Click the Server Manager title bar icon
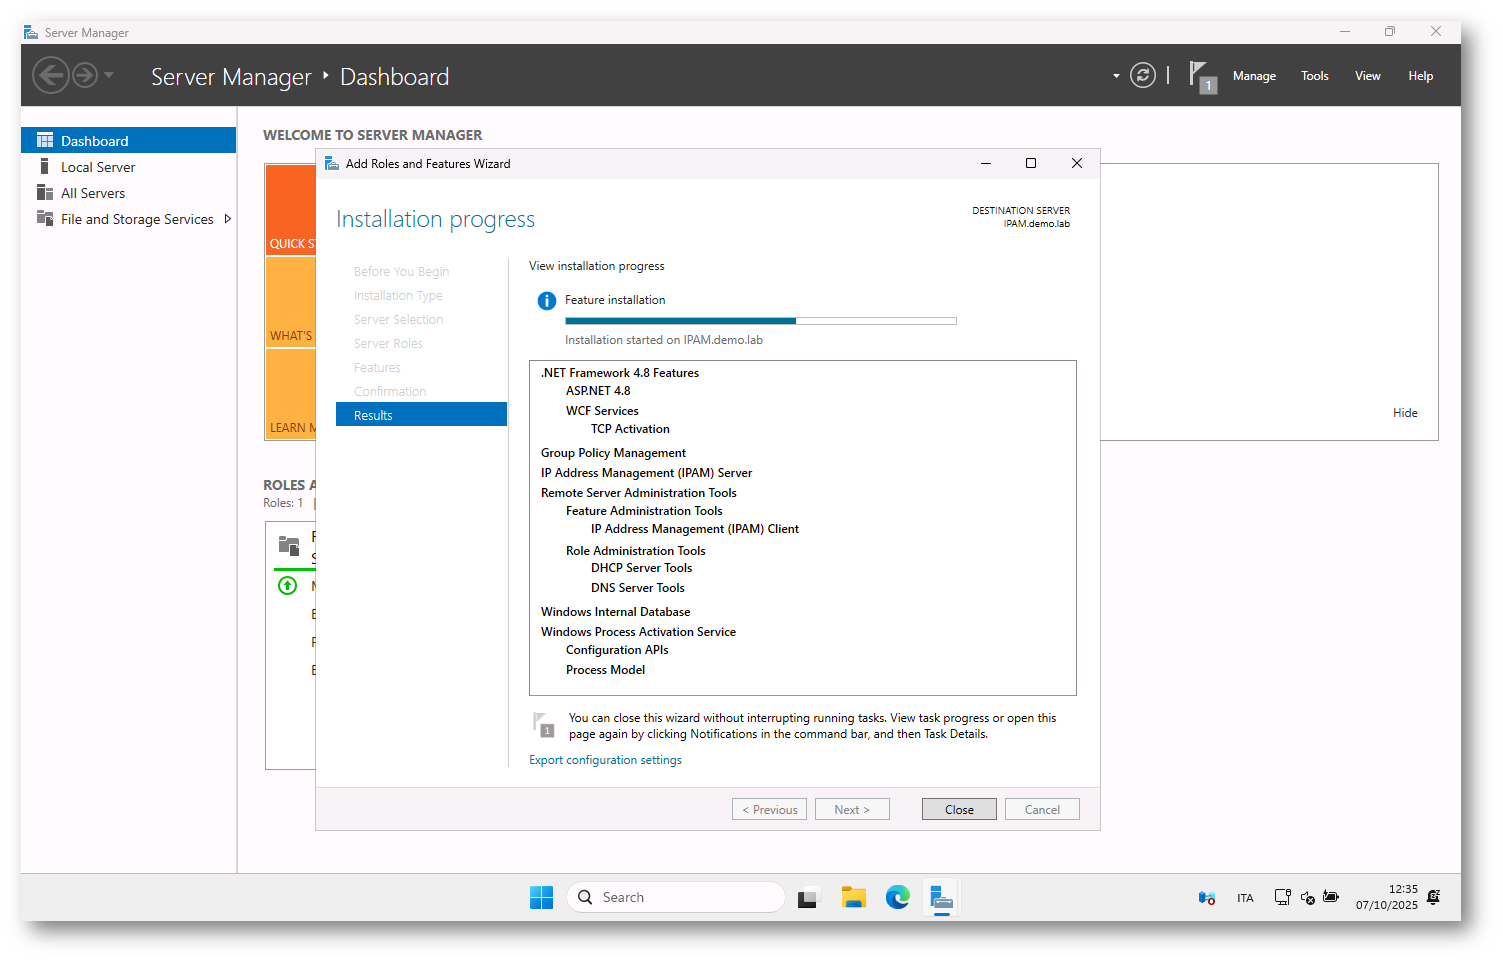Image resolution: width=1503 pixels, height=963 pixels. tap(31, 33)
